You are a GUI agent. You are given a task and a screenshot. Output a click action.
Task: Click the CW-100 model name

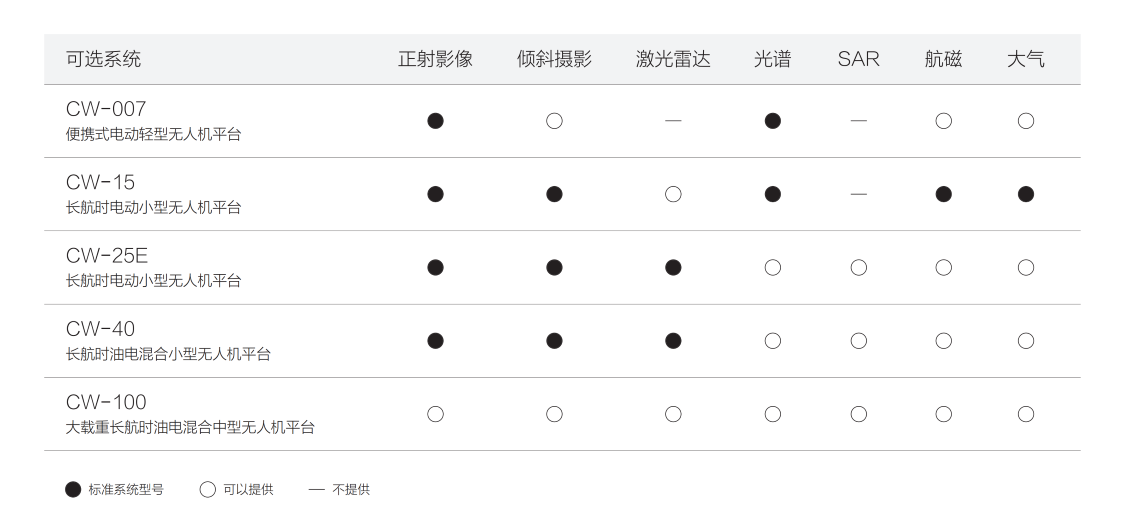(106, 402)
